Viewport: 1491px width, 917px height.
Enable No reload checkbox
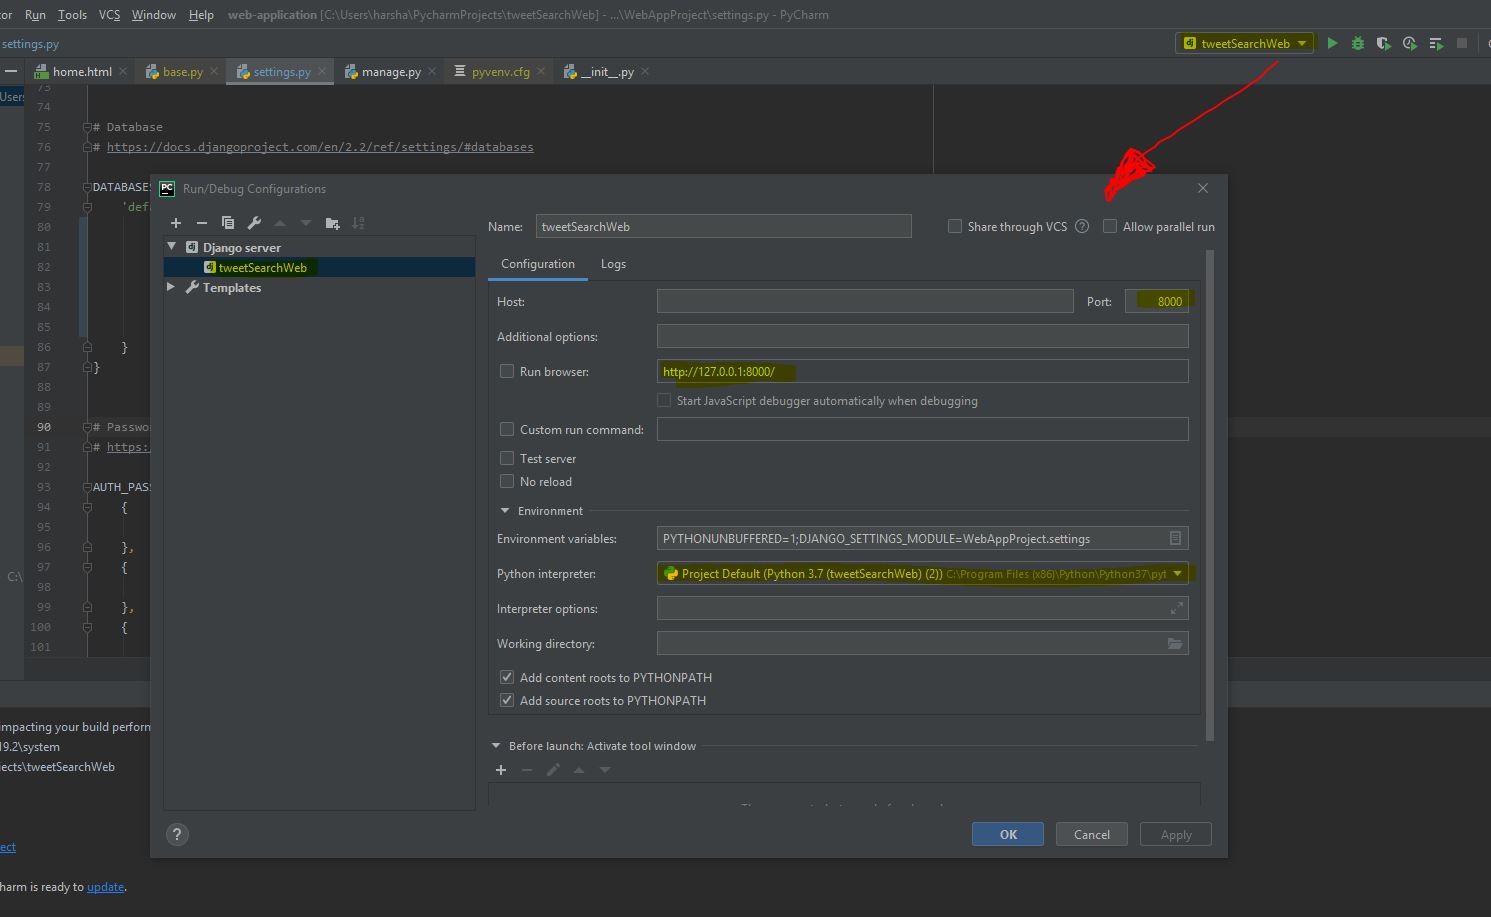(x=507, y=481)
